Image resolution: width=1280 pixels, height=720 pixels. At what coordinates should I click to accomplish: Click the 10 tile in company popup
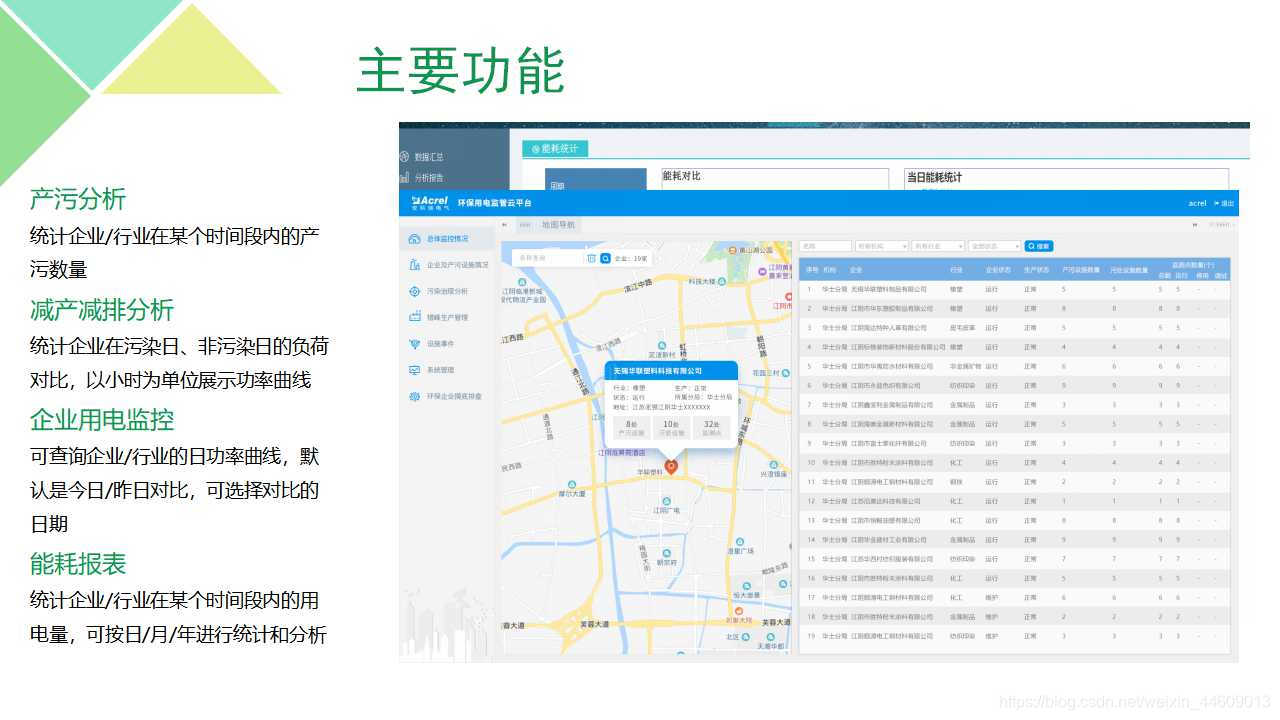(x=670, y=428)
